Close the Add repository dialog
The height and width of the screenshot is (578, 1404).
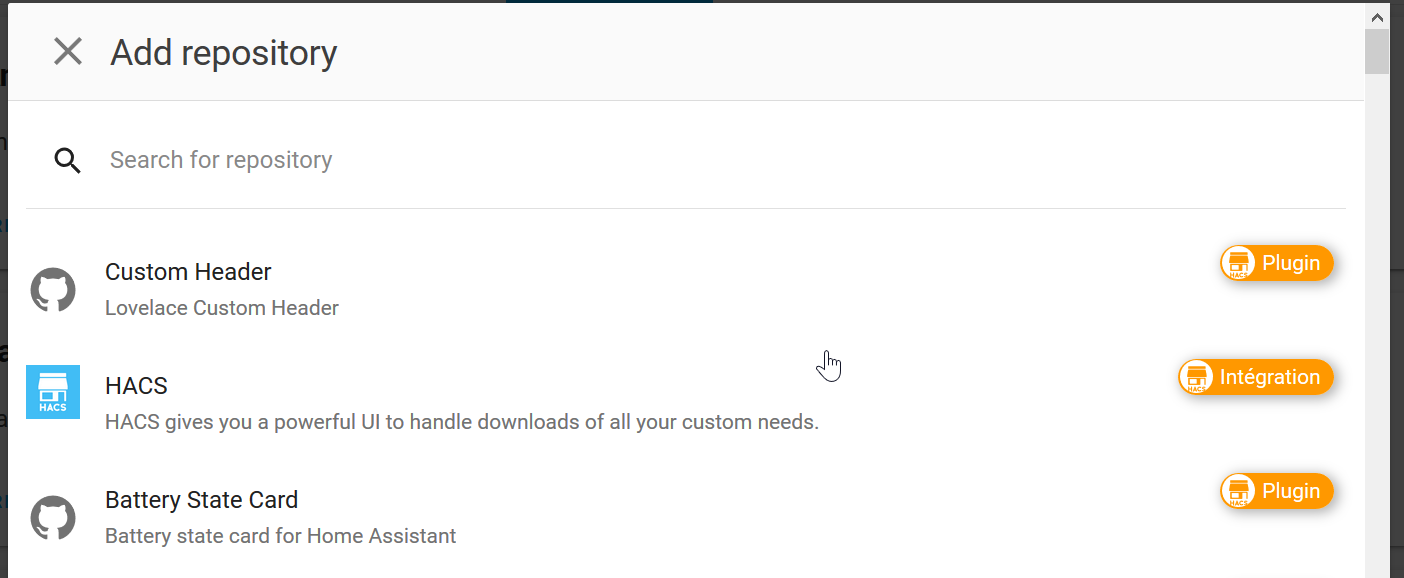tap(67, 52)
